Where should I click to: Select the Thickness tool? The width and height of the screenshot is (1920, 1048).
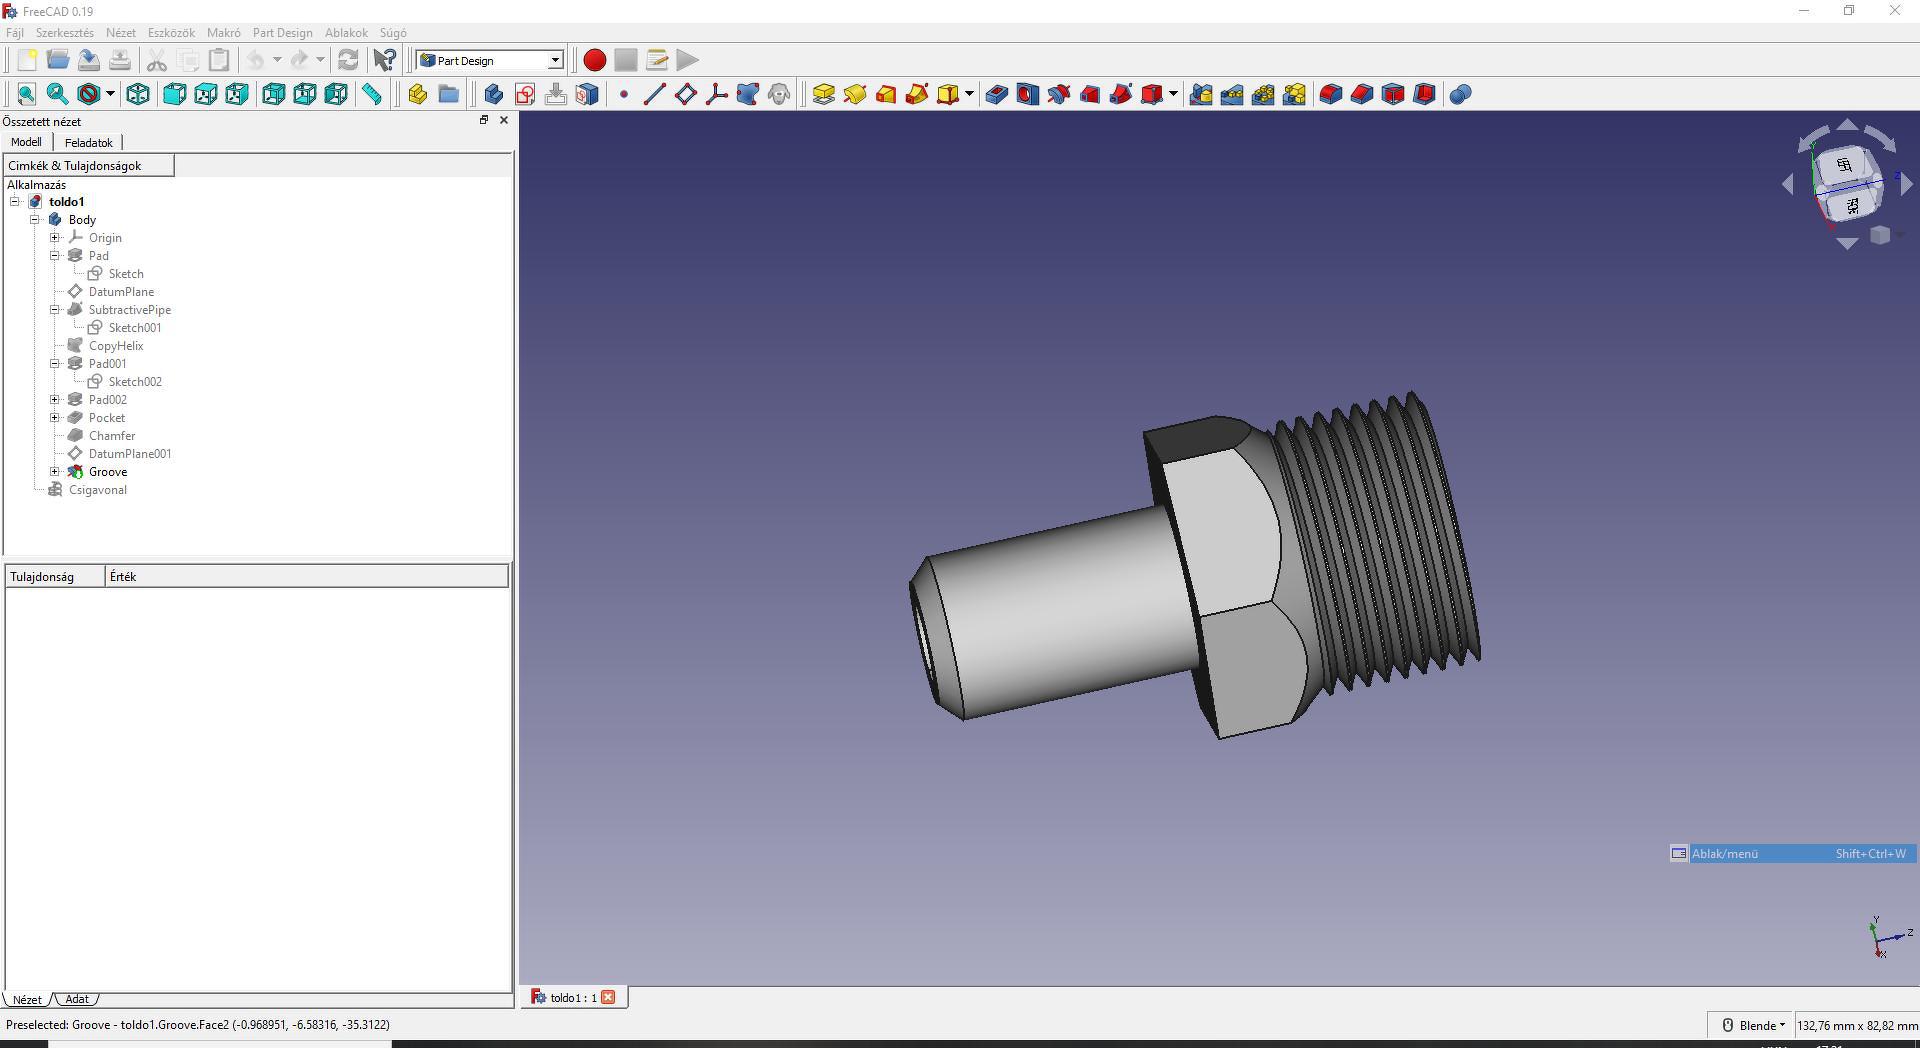pos(1424,94)
